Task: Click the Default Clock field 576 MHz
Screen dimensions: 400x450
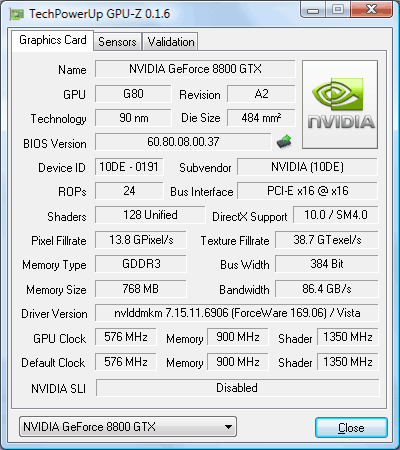Action: click(x=126, y=362)
